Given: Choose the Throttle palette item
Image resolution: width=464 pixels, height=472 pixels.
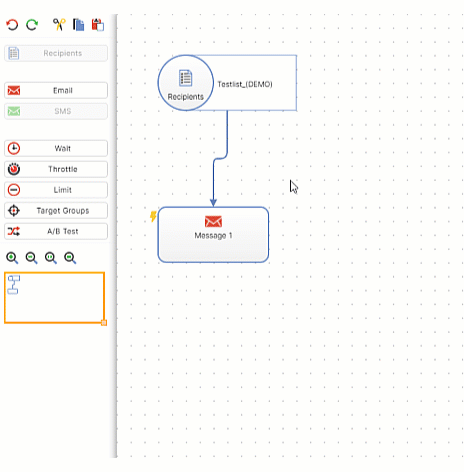Looking at the screenshot, I should 56,169.
